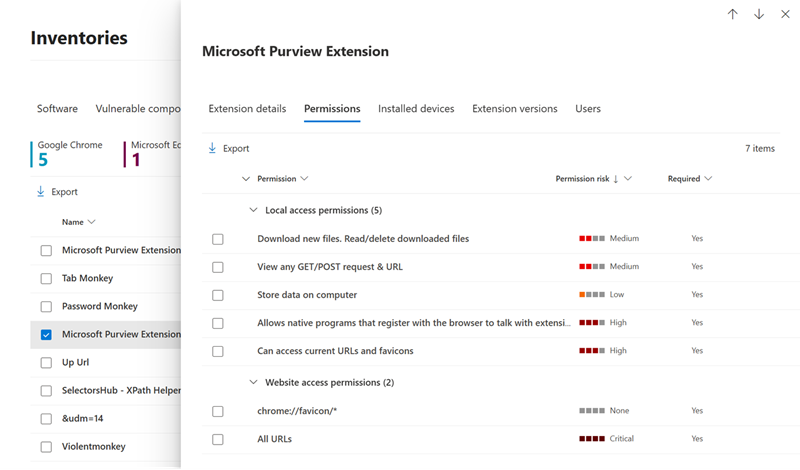This screenshot has width=800, height=470.
Task: Click the risk indicator for Allows native programs row
Action: point(592,323)
